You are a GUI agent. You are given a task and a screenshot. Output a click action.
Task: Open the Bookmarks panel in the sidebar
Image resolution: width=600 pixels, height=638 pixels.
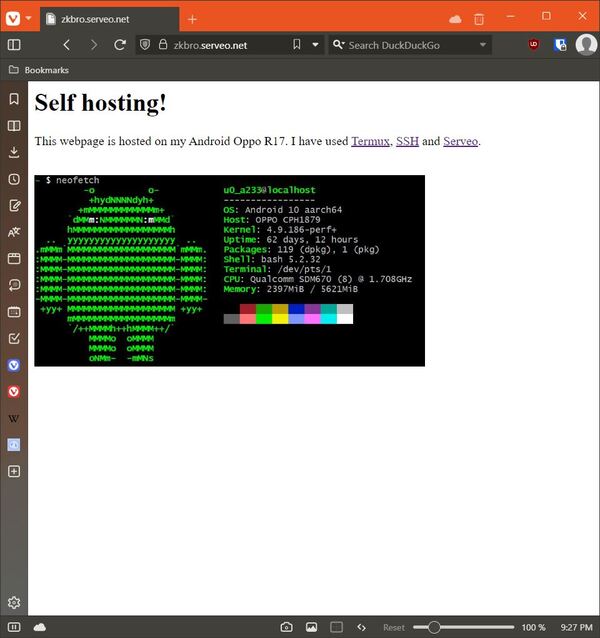[14, 100]
